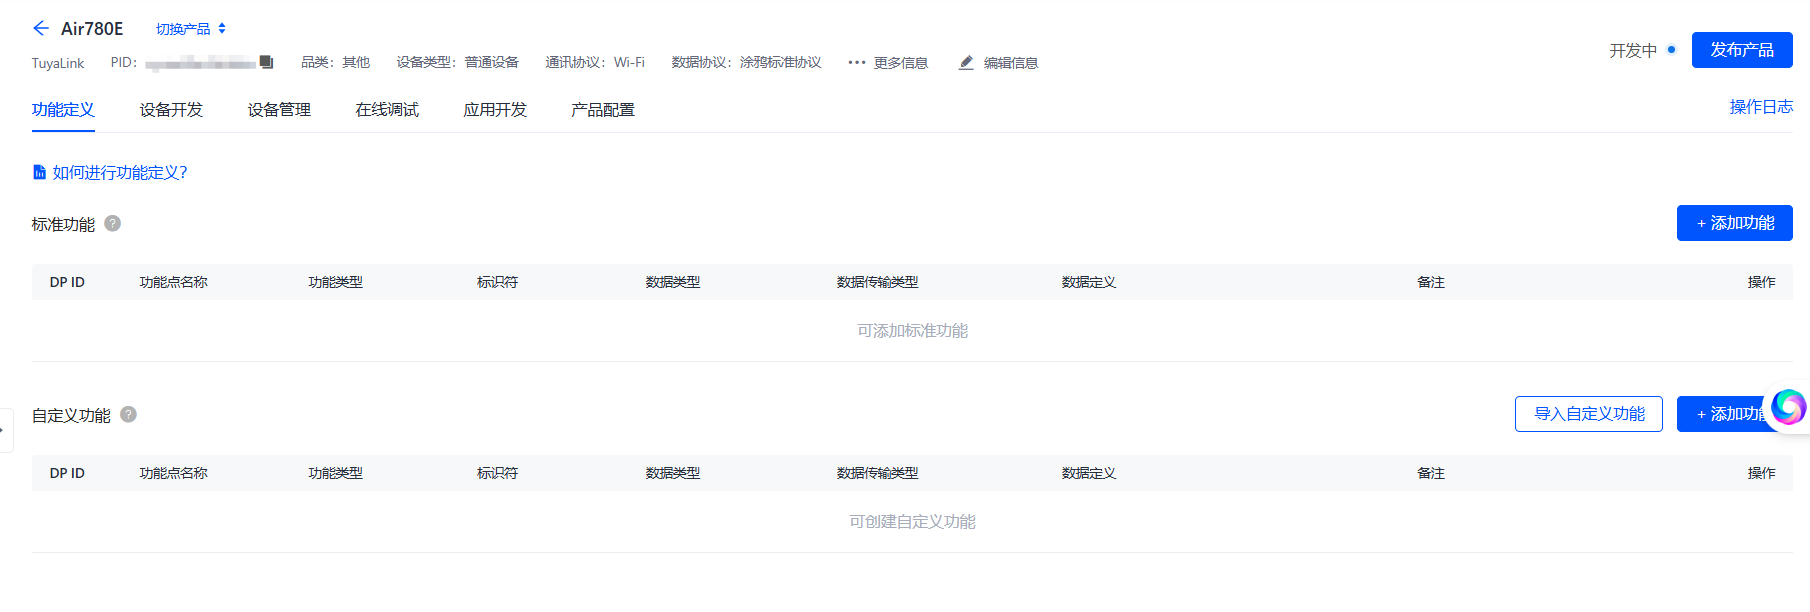Open the 产品配置 tab

603,110
